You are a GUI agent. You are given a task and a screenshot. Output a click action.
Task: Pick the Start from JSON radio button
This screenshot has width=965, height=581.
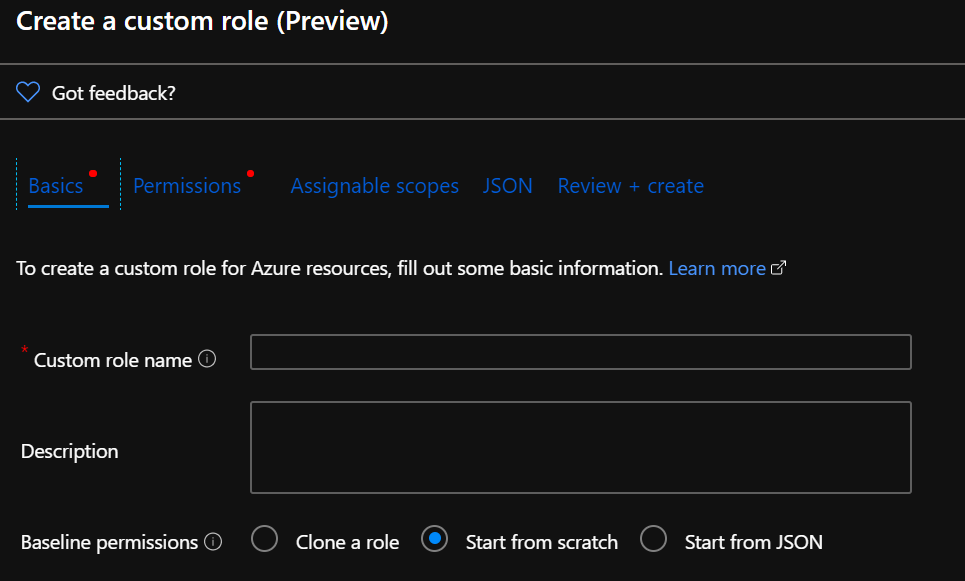pyautogui.click(x=653, y=540)
